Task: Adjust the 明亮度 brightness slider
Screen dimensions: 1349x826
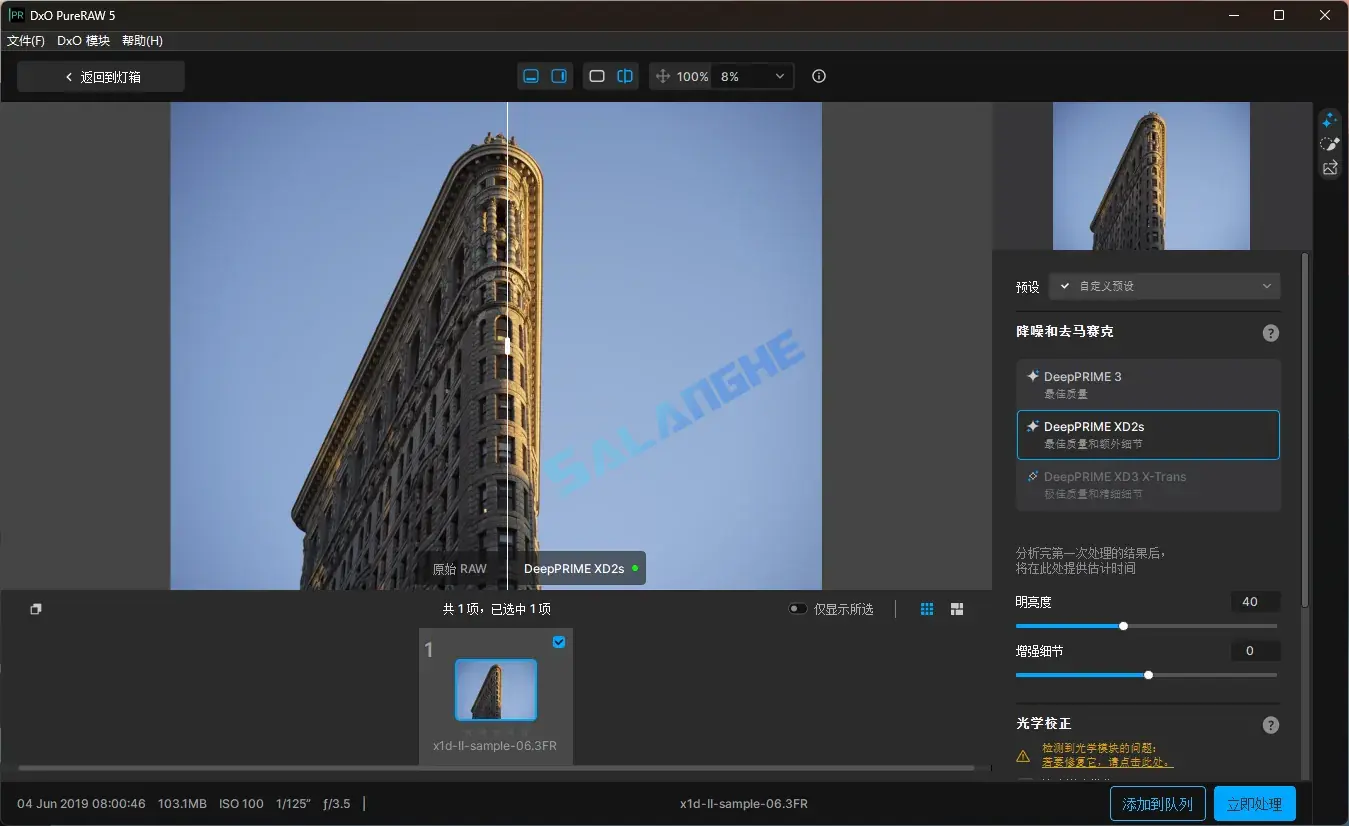Action: tap(1123, 625)
